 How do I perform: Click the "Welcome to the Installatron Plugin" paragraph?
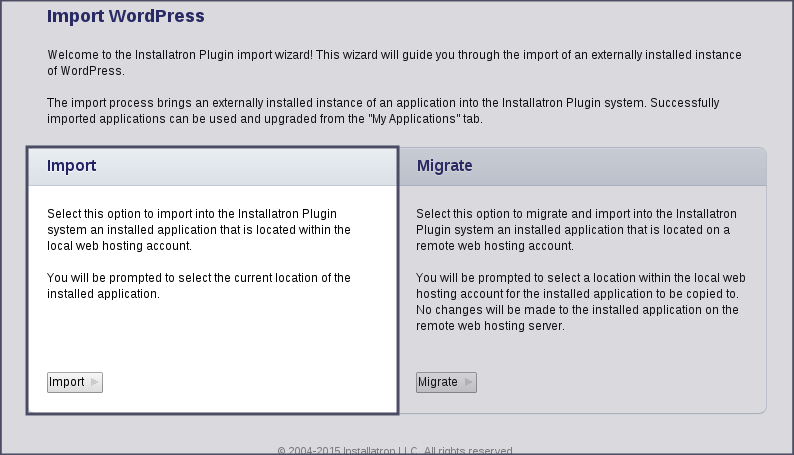(x=394, y=63)
